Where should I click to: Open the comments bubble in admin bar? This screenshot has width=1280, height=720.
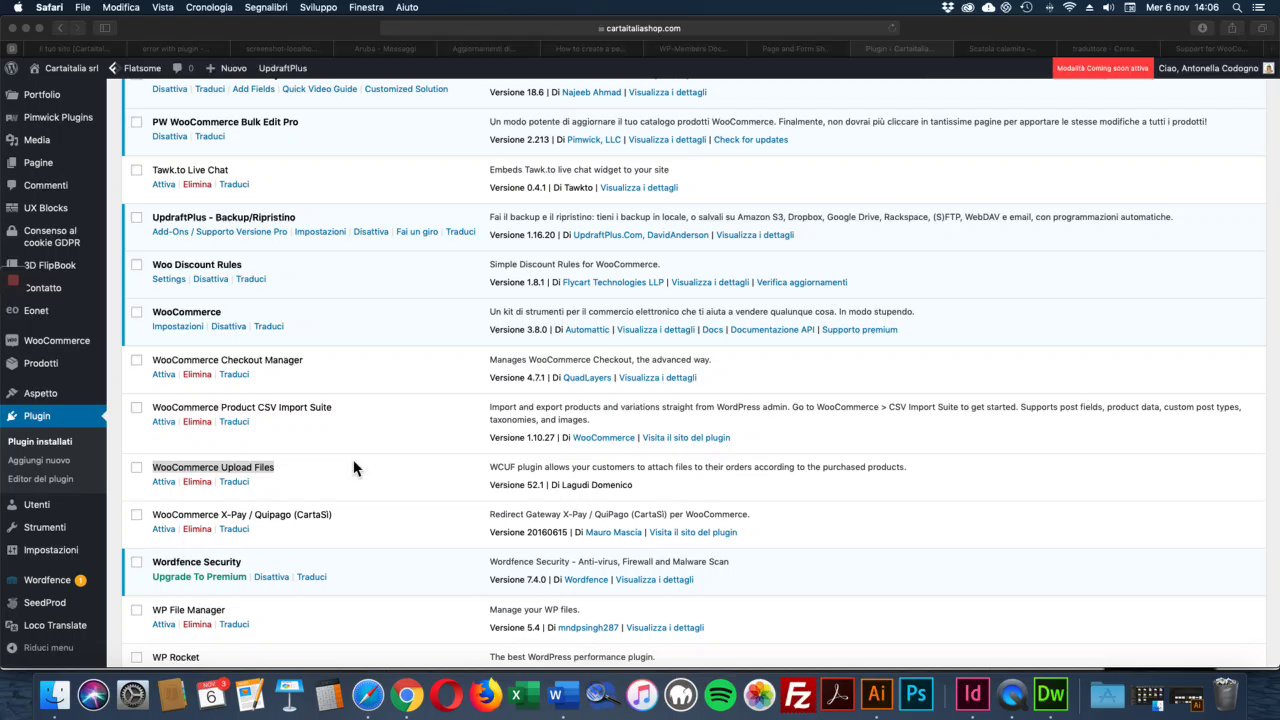click(x=182, y=68)
